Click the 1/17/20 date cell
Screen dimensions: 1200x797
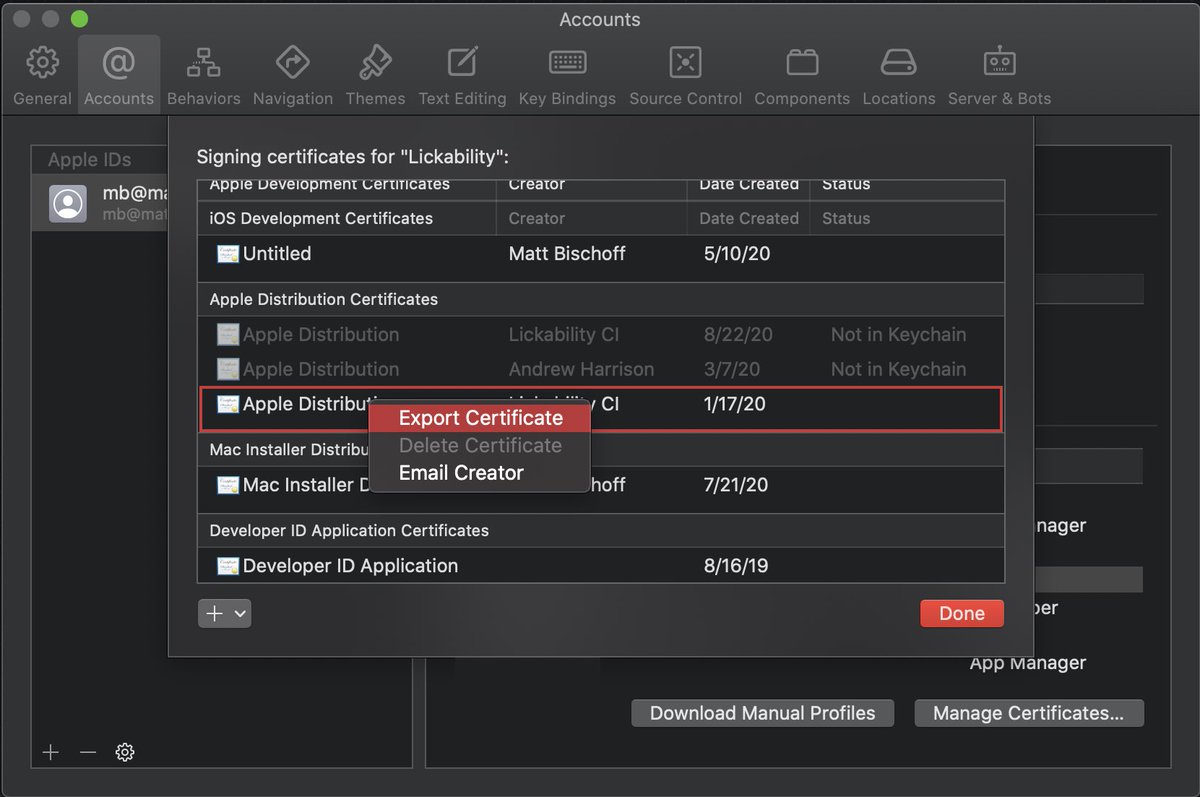click(x=735, y=405)
